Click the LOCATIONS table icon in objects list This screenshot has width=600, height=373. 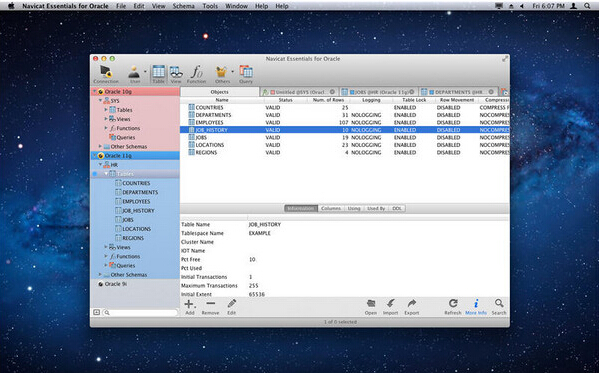tap(192, 145)
